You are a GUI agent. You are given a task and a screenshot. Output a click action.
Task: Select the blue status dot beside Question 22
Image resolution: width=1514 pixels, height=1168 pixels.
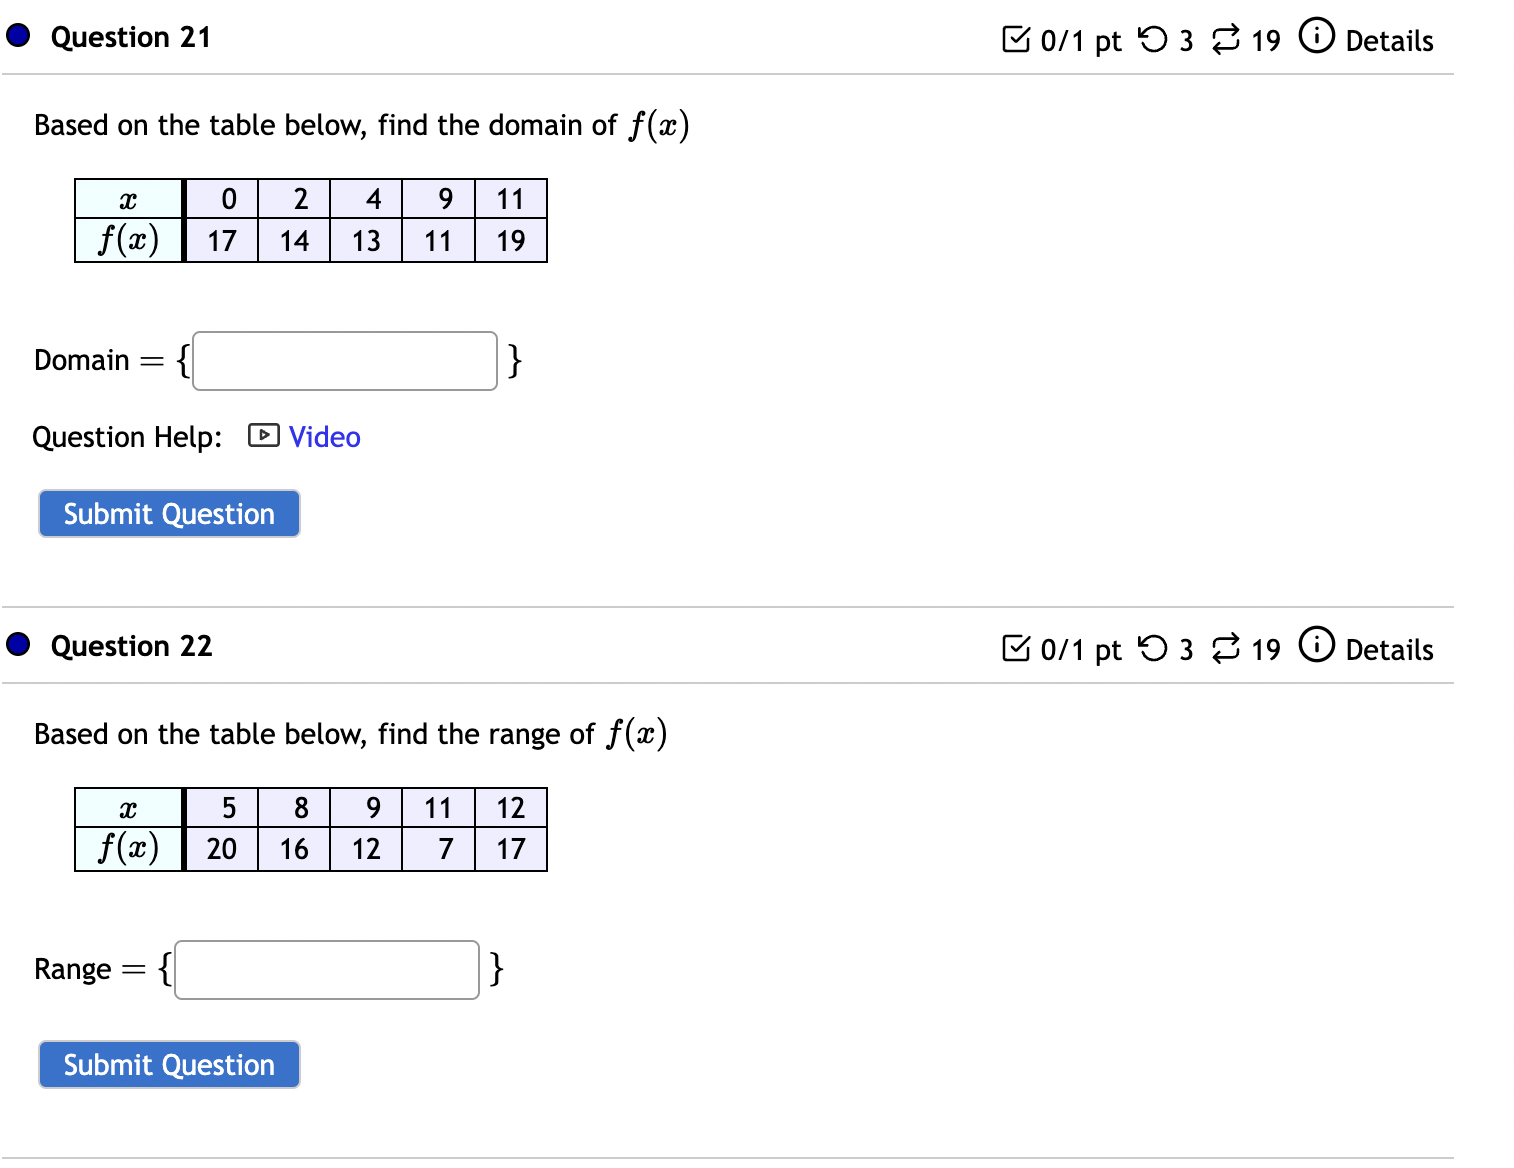pyautogui.click(x=16, y=644)
